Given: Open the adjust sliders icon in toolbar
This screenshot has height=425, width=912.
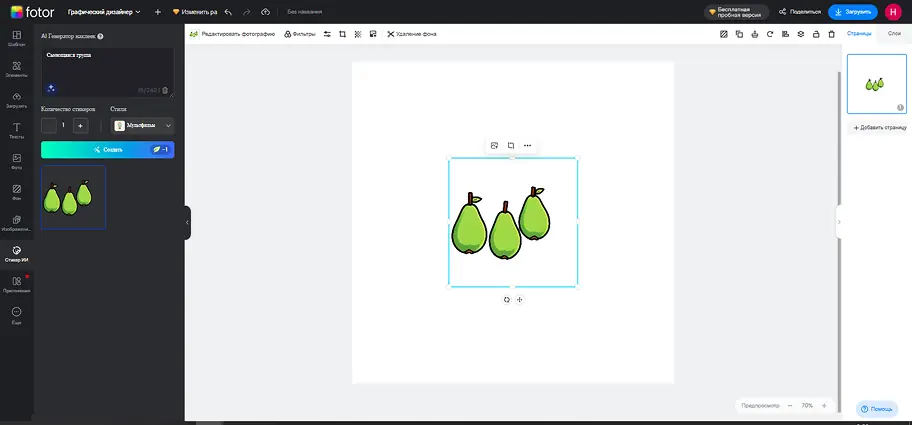Looking at the screenshot, I should pyautogui.click(x=327, y=34).
